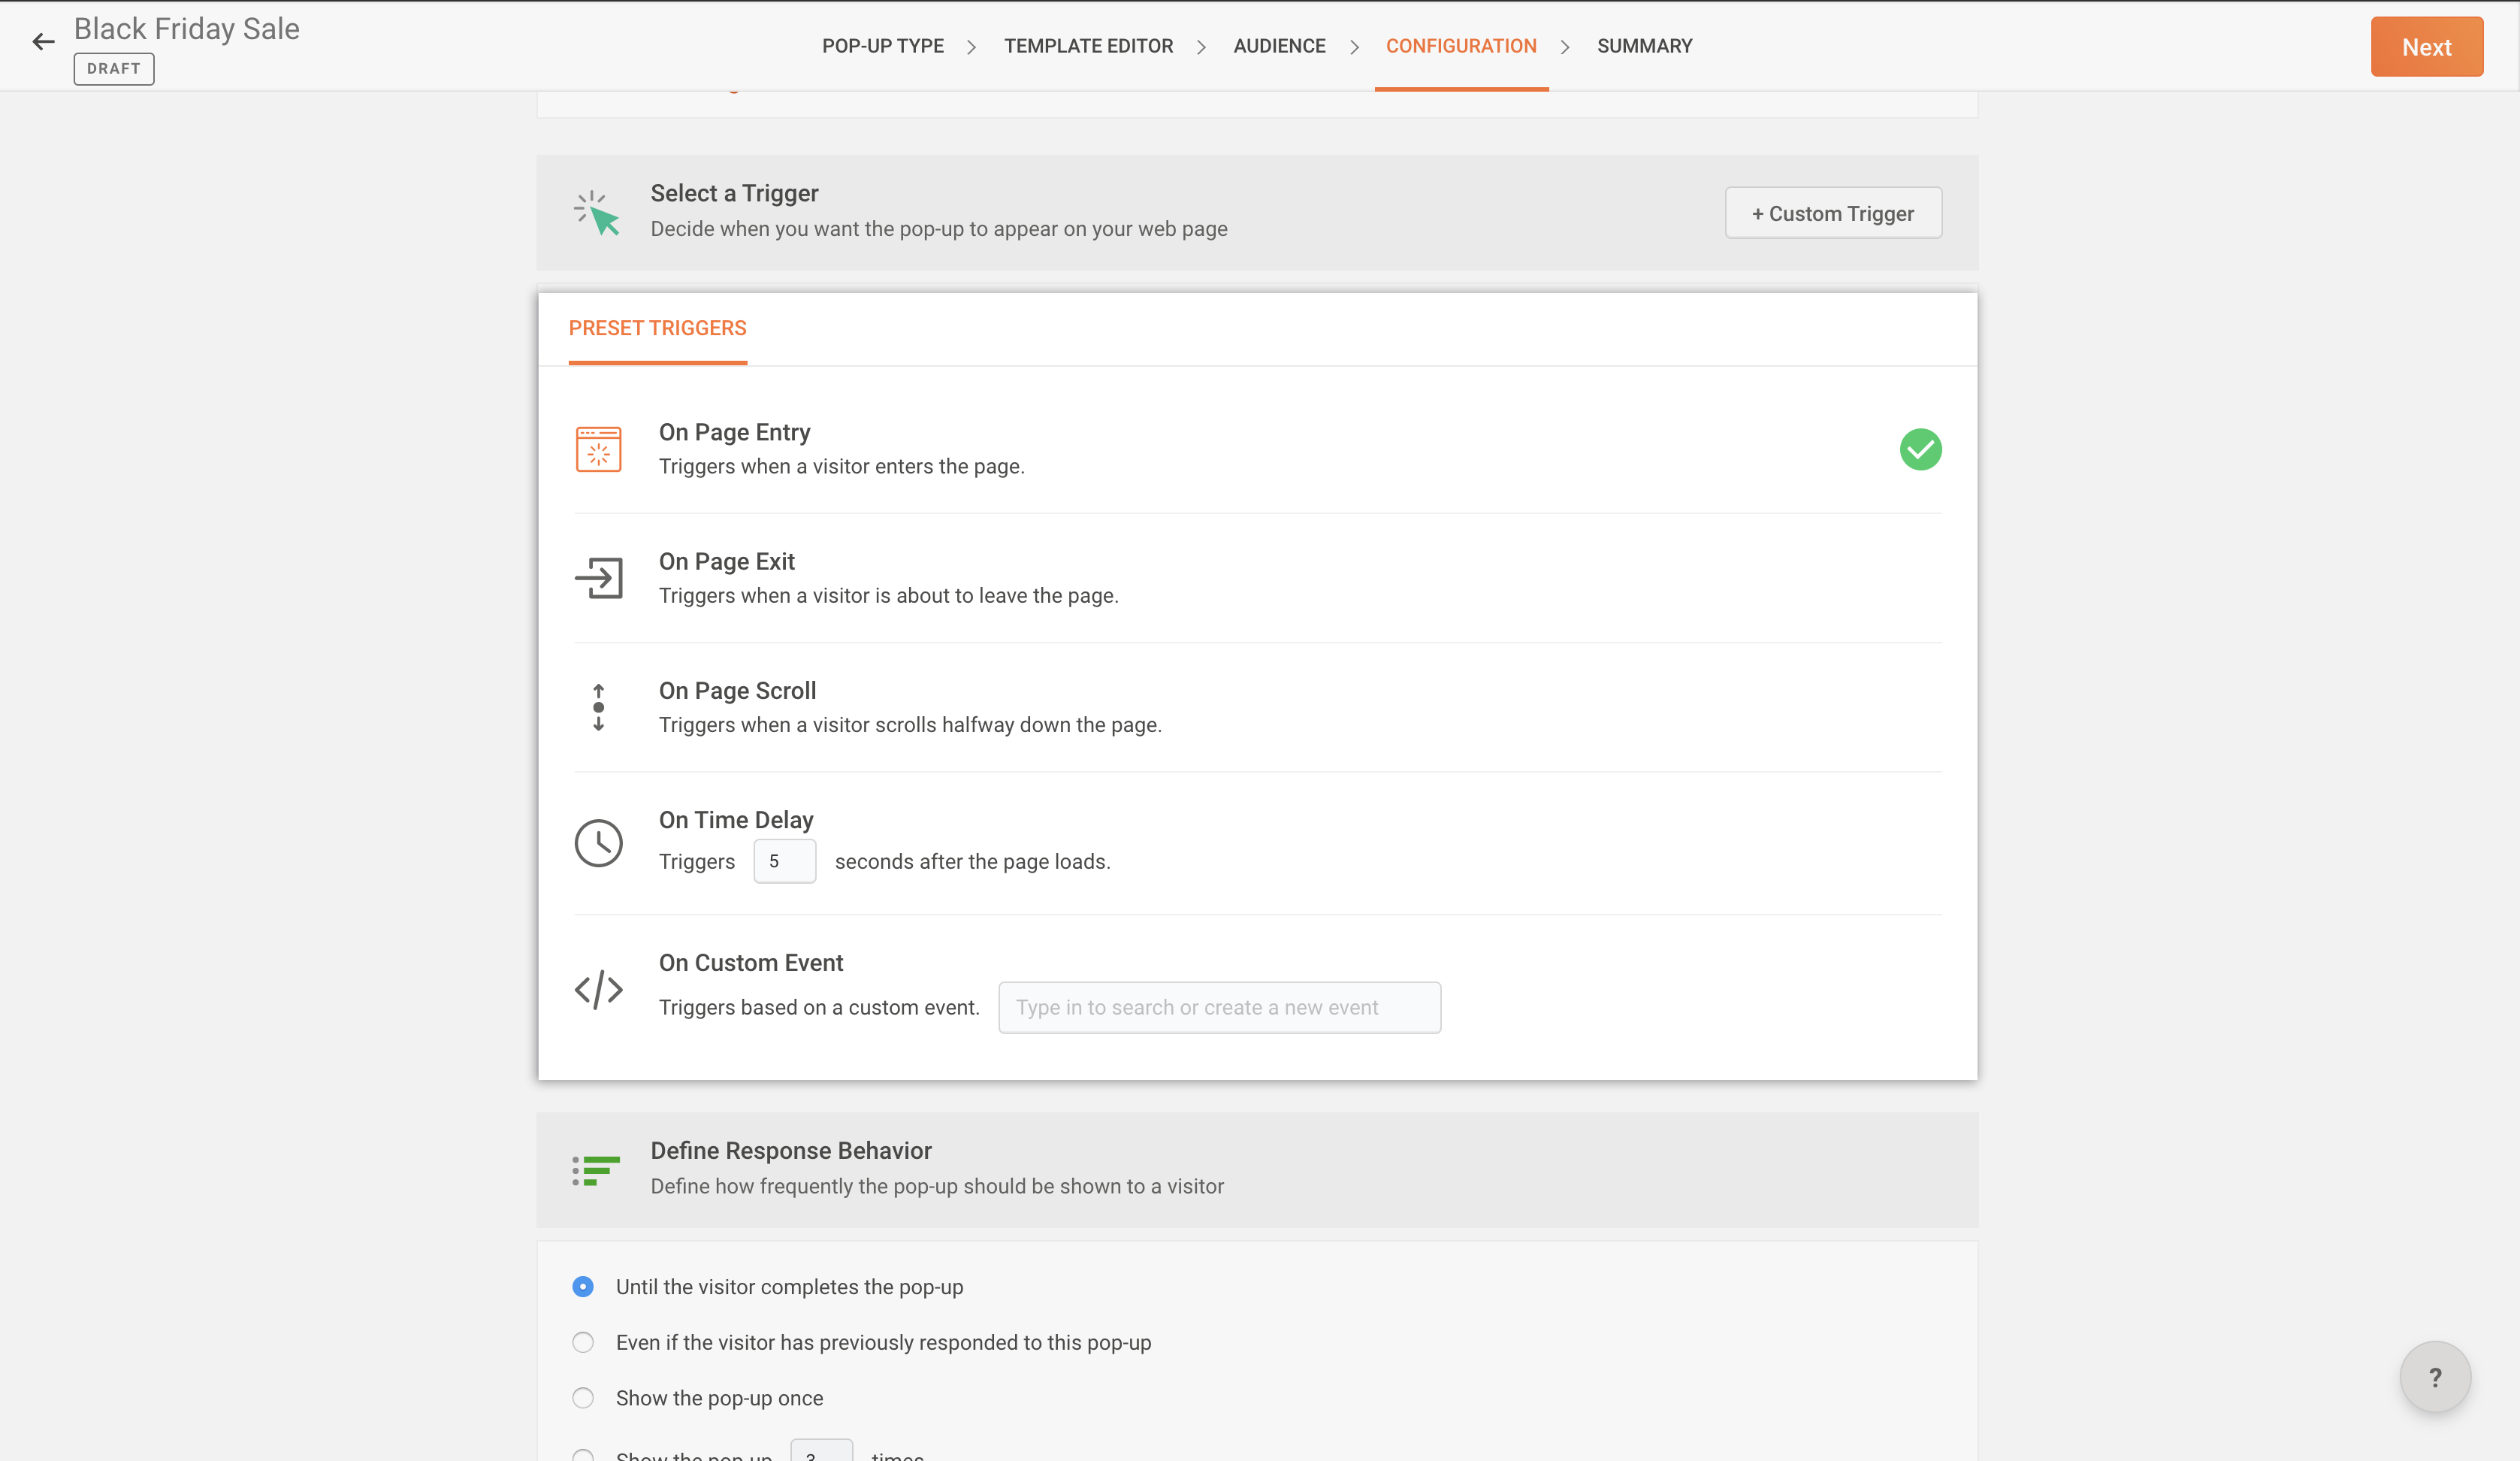Viewport: 2520px width, 1461px height.
Task: Click the On Custom Event code icon
Action: coord(598,989)
